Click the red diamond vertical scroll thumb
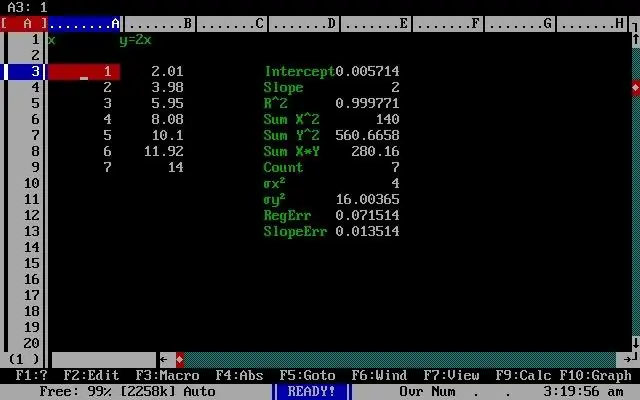This screenshot has width=640, height=400. [x=636, y=87]
